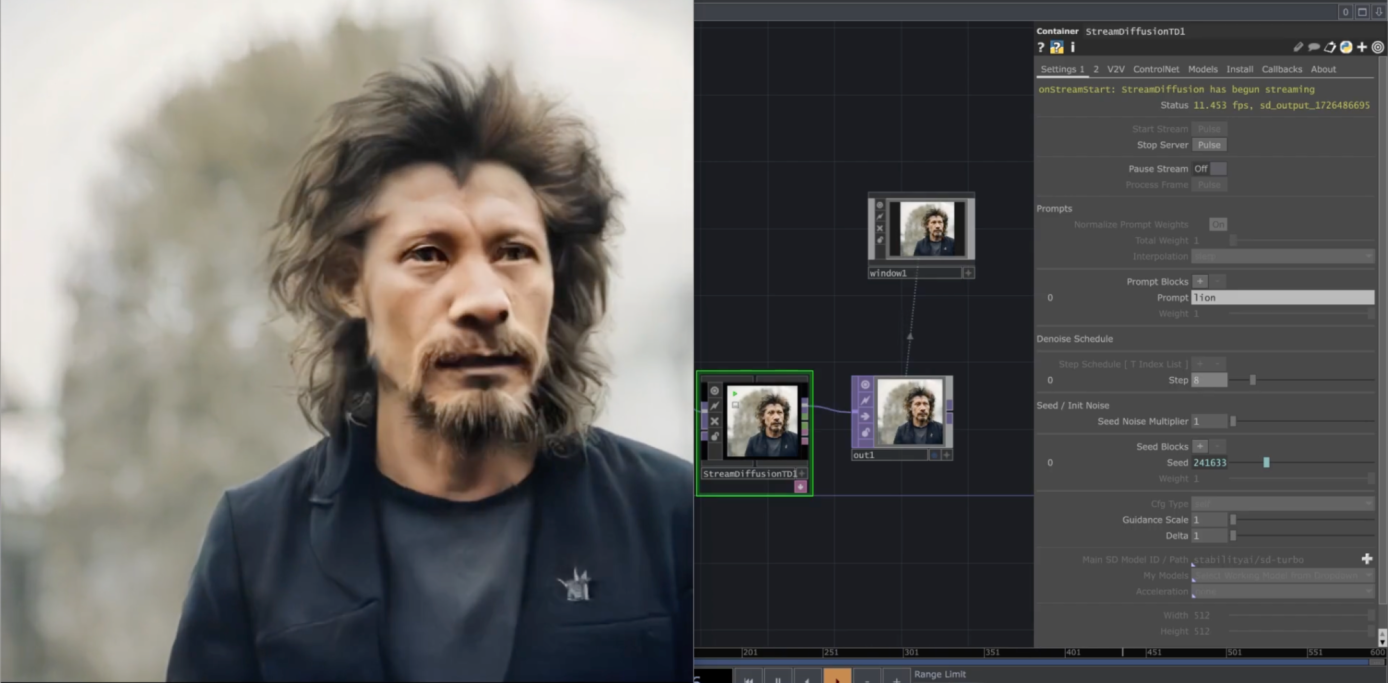Click the parameter panel scrollbar down arrow
Viewport: 1388px width, 683px height.
point(1382,641)
